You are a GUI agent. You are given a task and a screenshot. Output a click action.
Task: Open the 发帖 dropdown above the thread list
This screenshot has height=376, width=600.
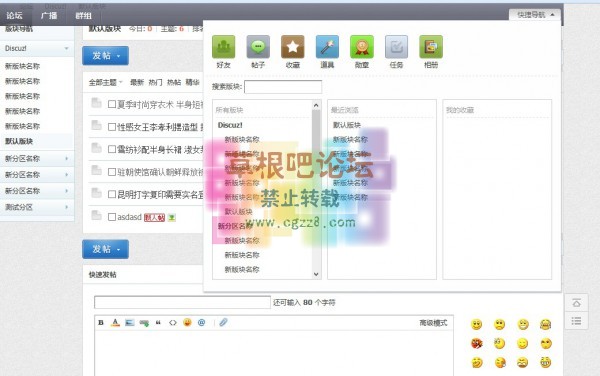(105, 56)
